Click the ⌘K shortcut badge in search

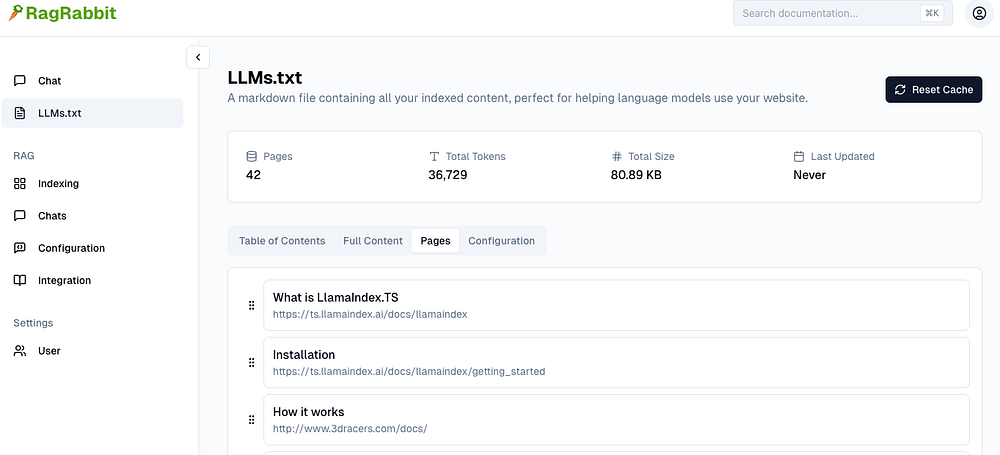click(932, 13)
